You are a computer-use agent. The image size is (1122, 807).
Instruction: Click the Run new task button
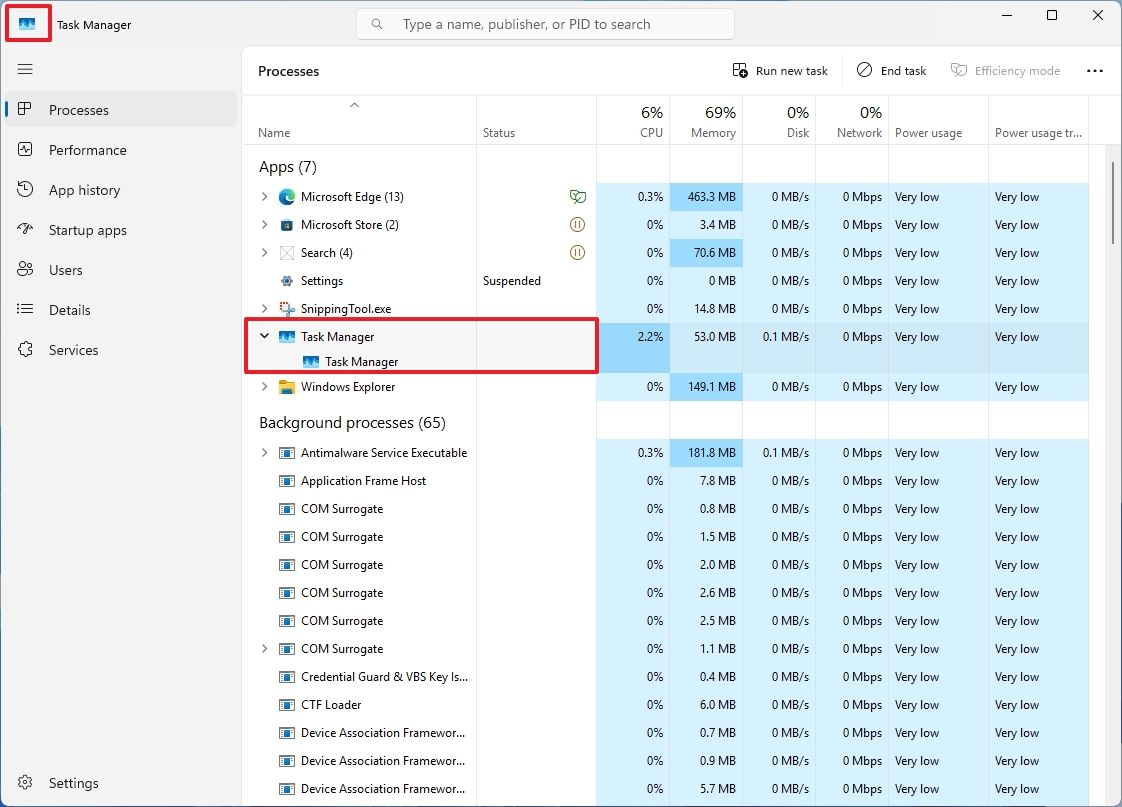[780, 70]
